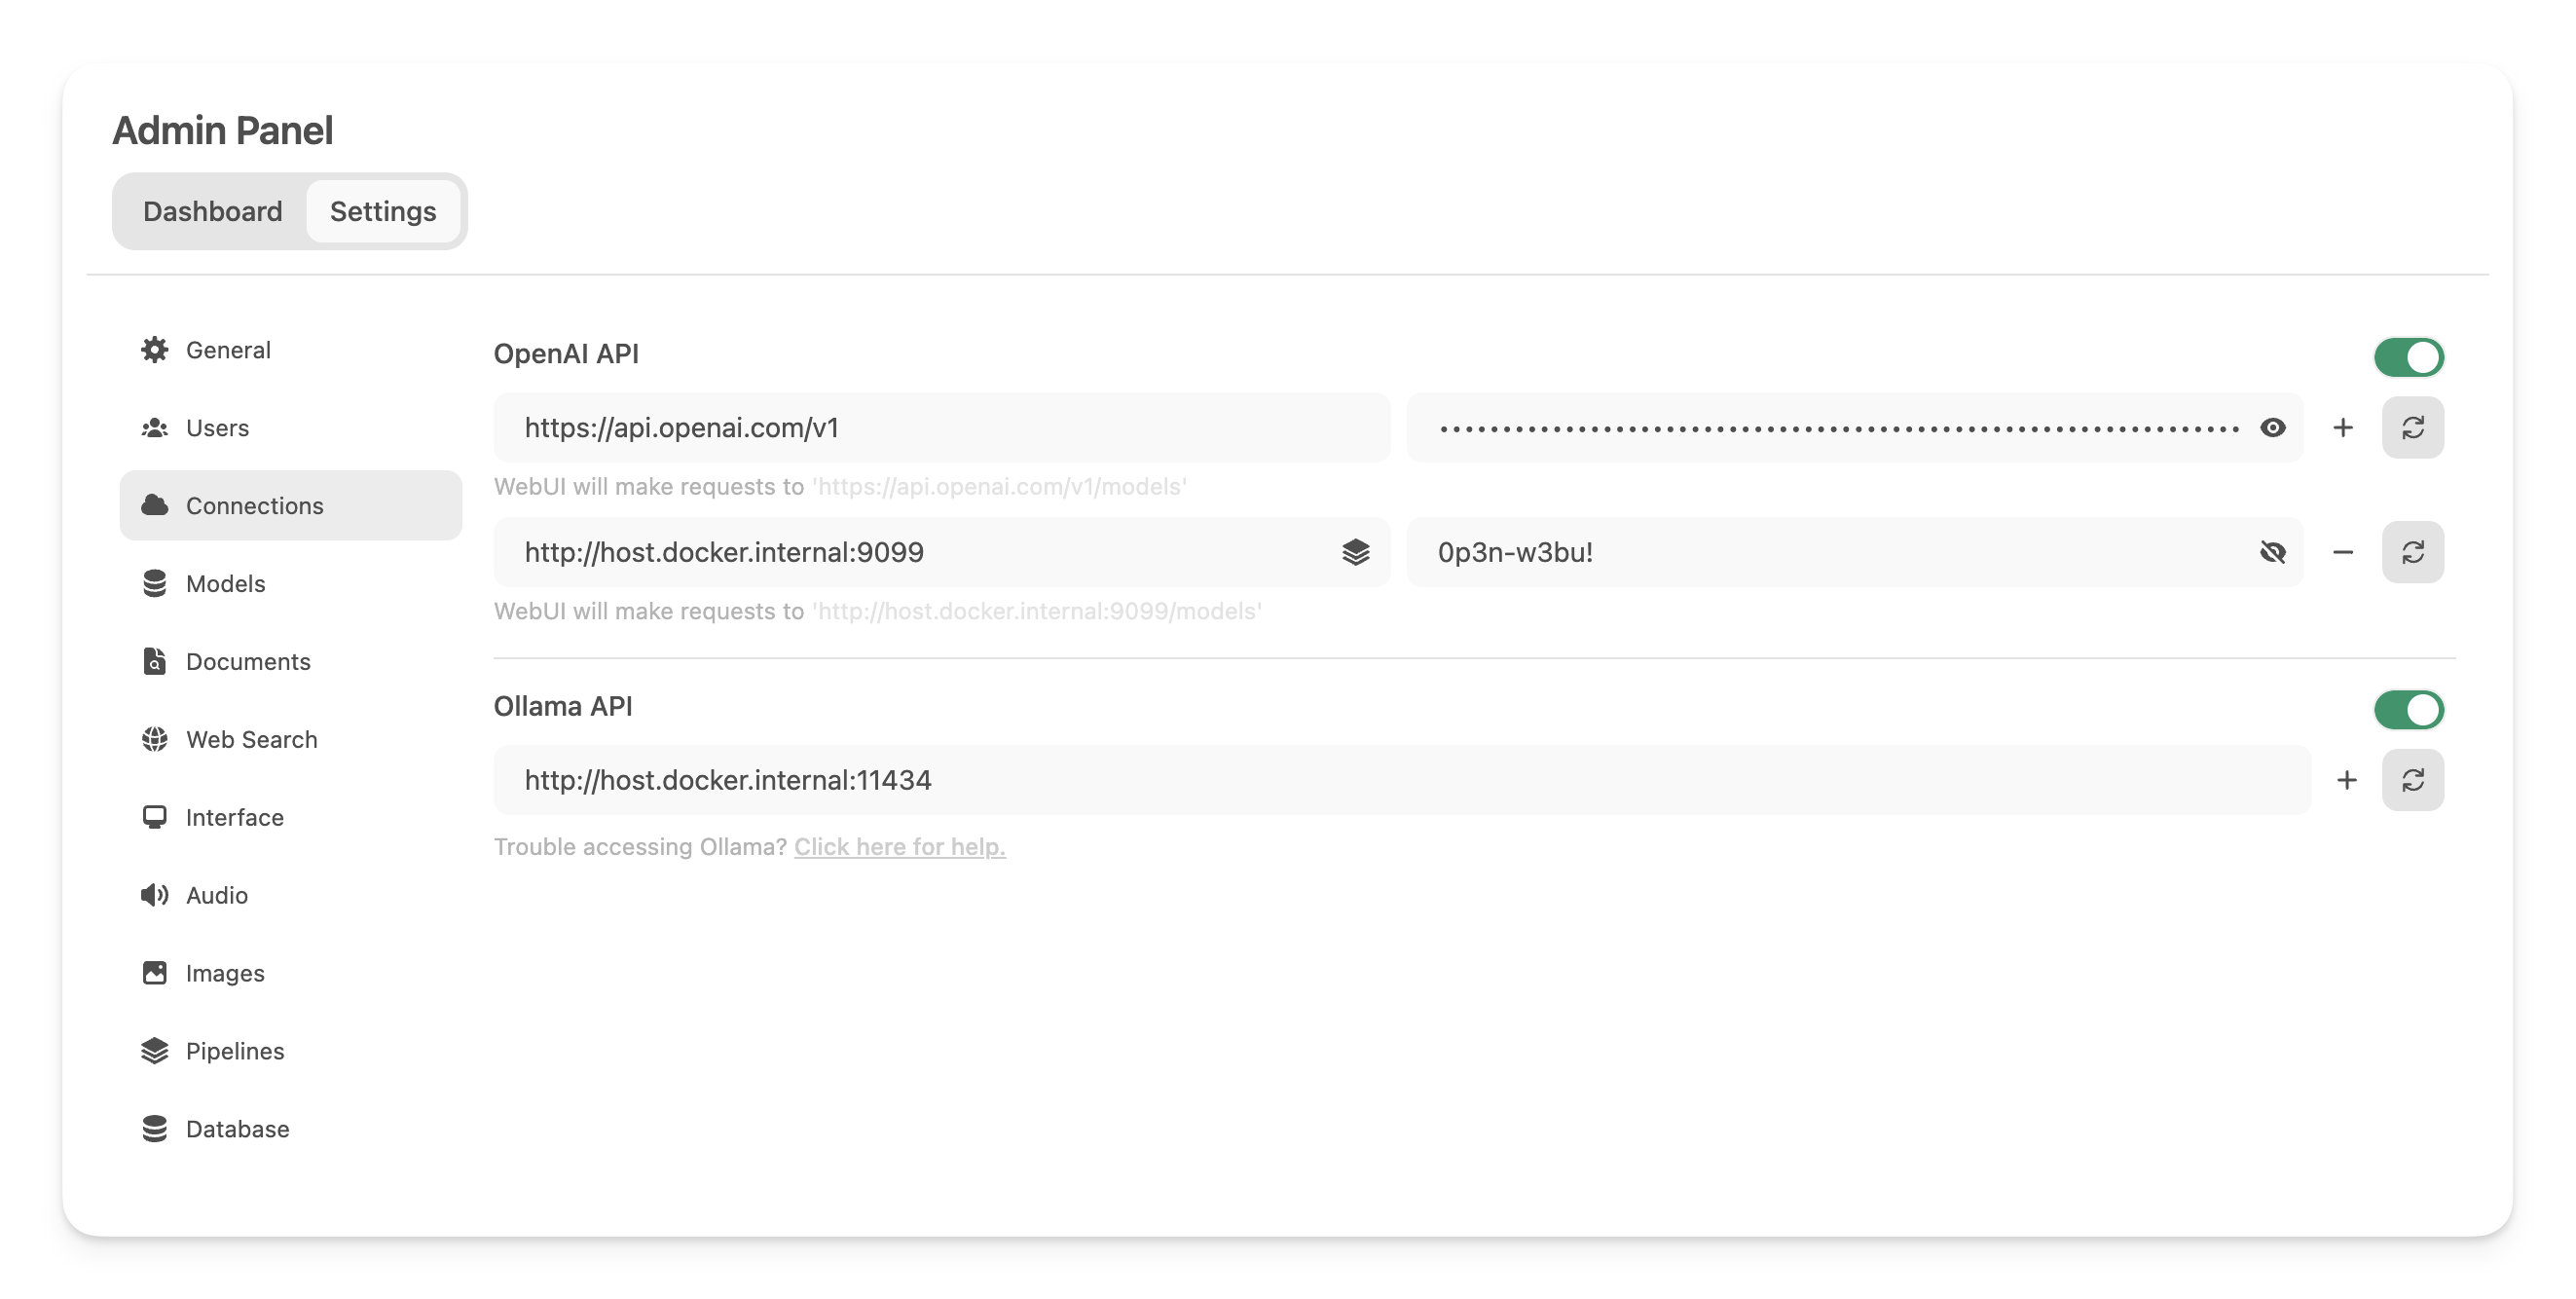Click the remove connection button for docker entry

[x=2342, y=552]
